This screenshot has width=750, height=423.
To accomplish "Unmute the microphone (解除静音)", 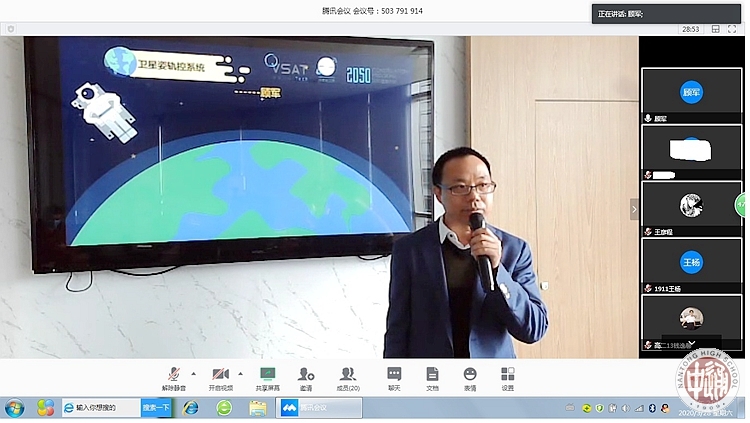I will [173, 376].
